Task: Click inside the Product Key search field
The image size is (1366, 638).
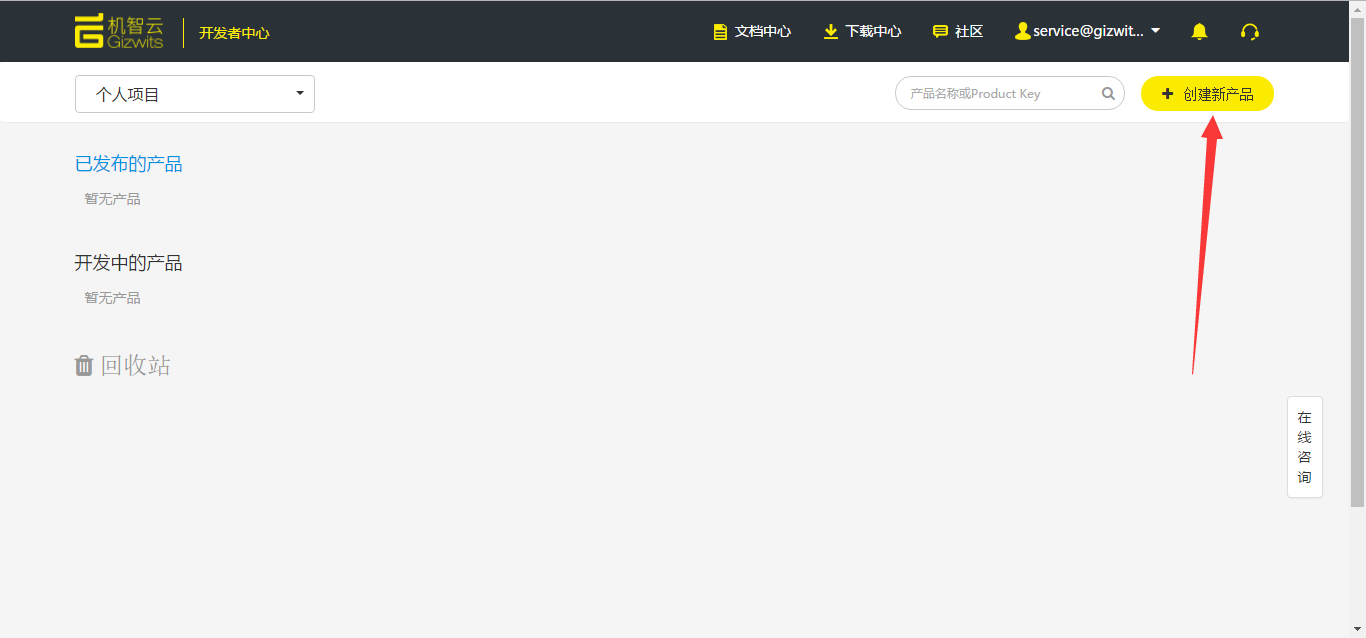Action: [x=990, y=92]
